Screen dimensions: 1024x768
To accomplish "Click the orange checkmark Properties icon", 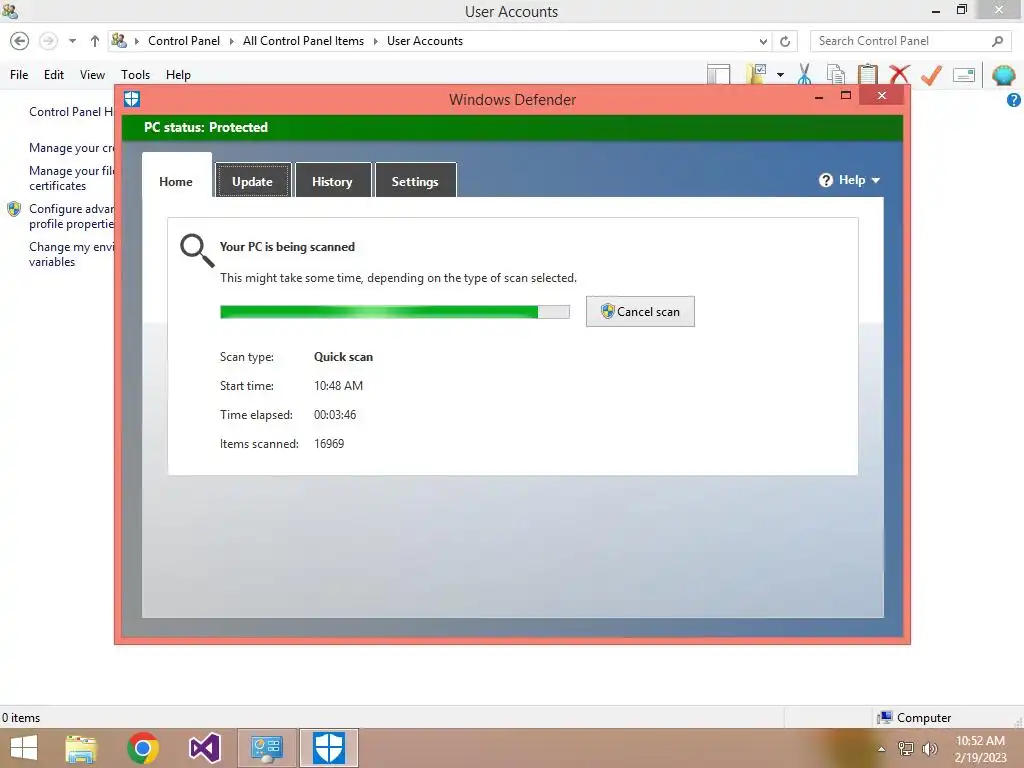I will pos(931,74).
